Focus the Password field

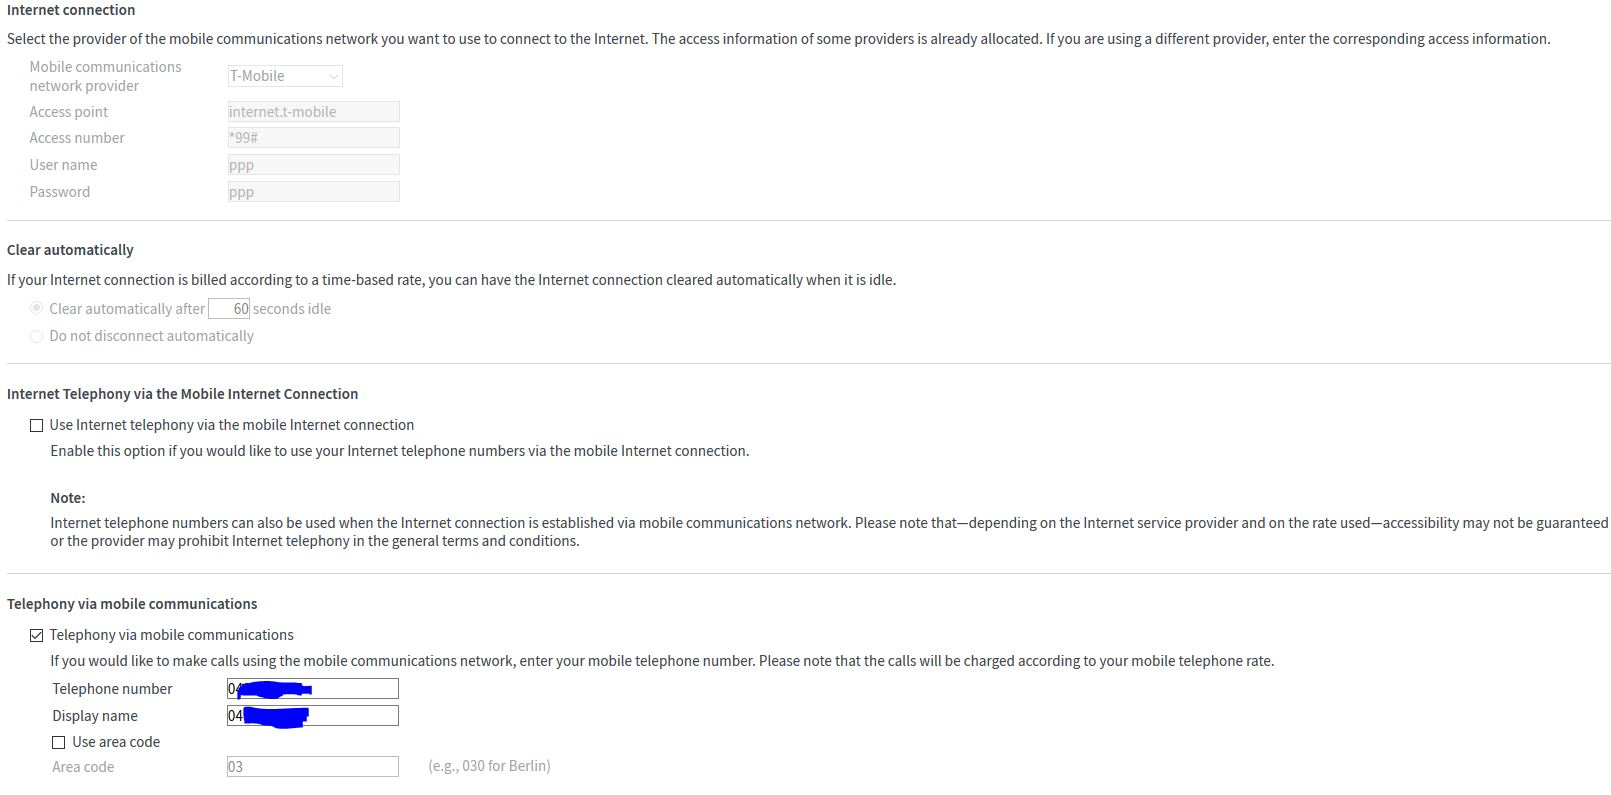pos(313,192)
